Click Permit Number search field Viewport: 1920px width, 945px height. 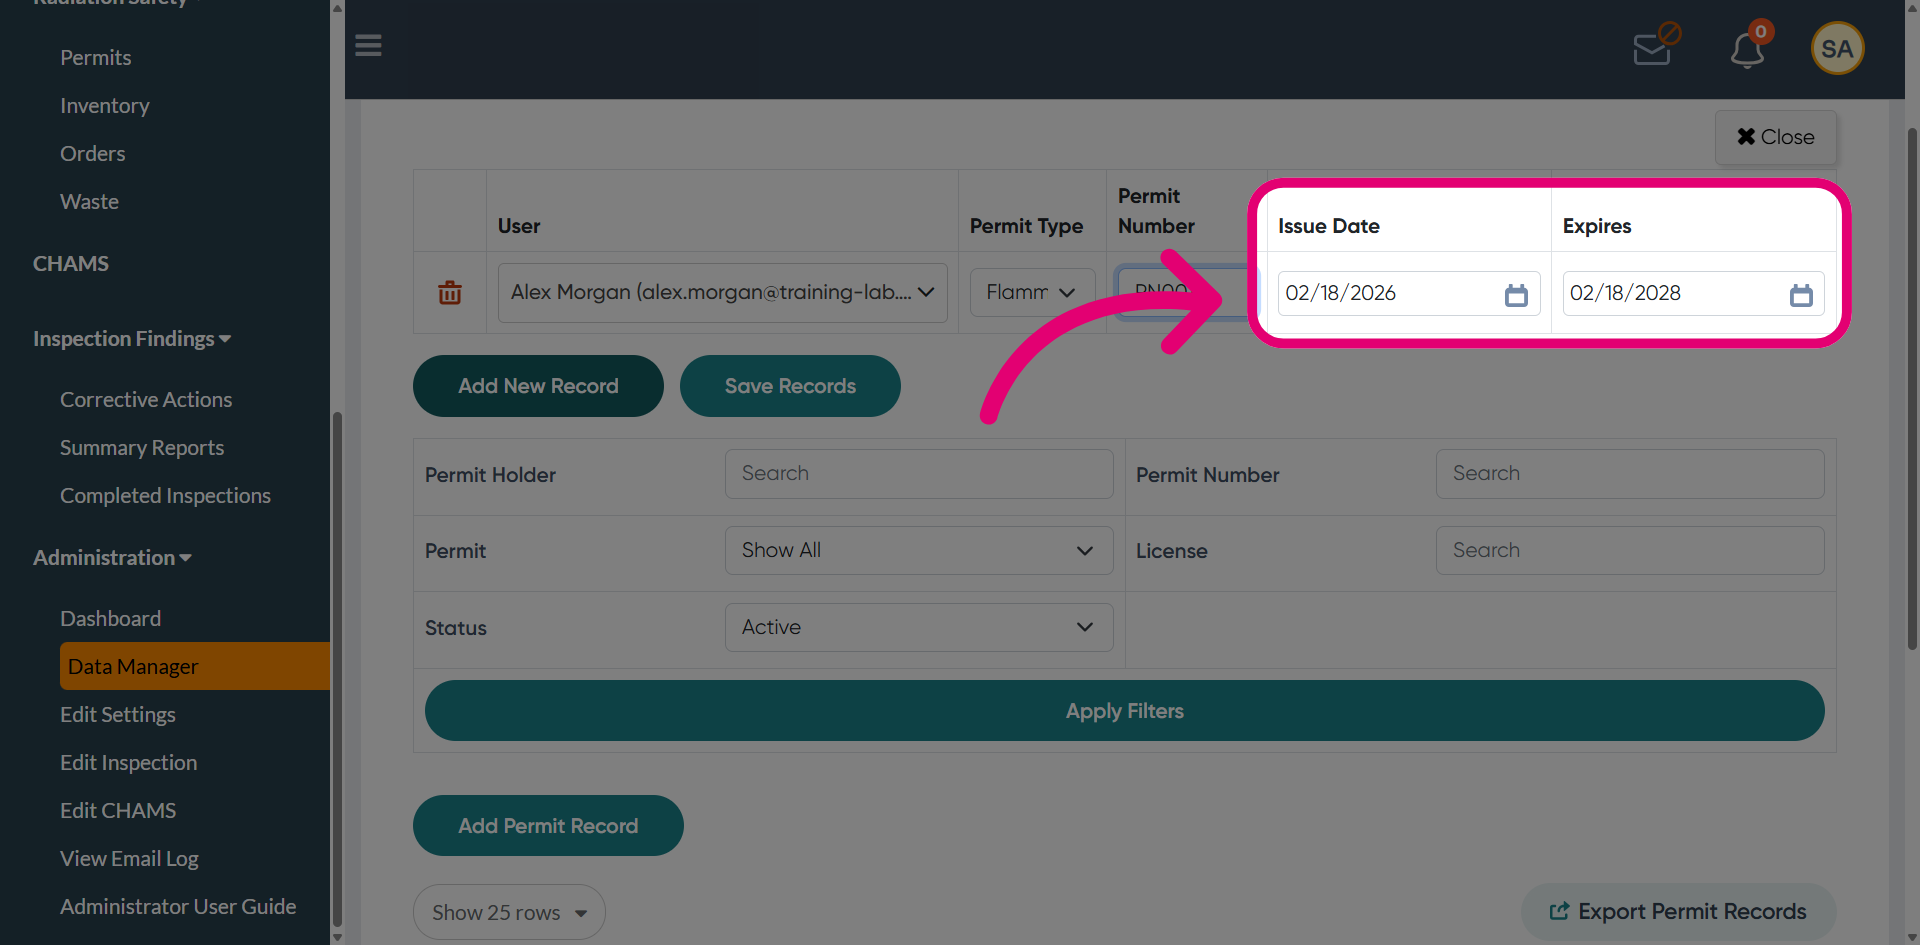click(1630, 474)
